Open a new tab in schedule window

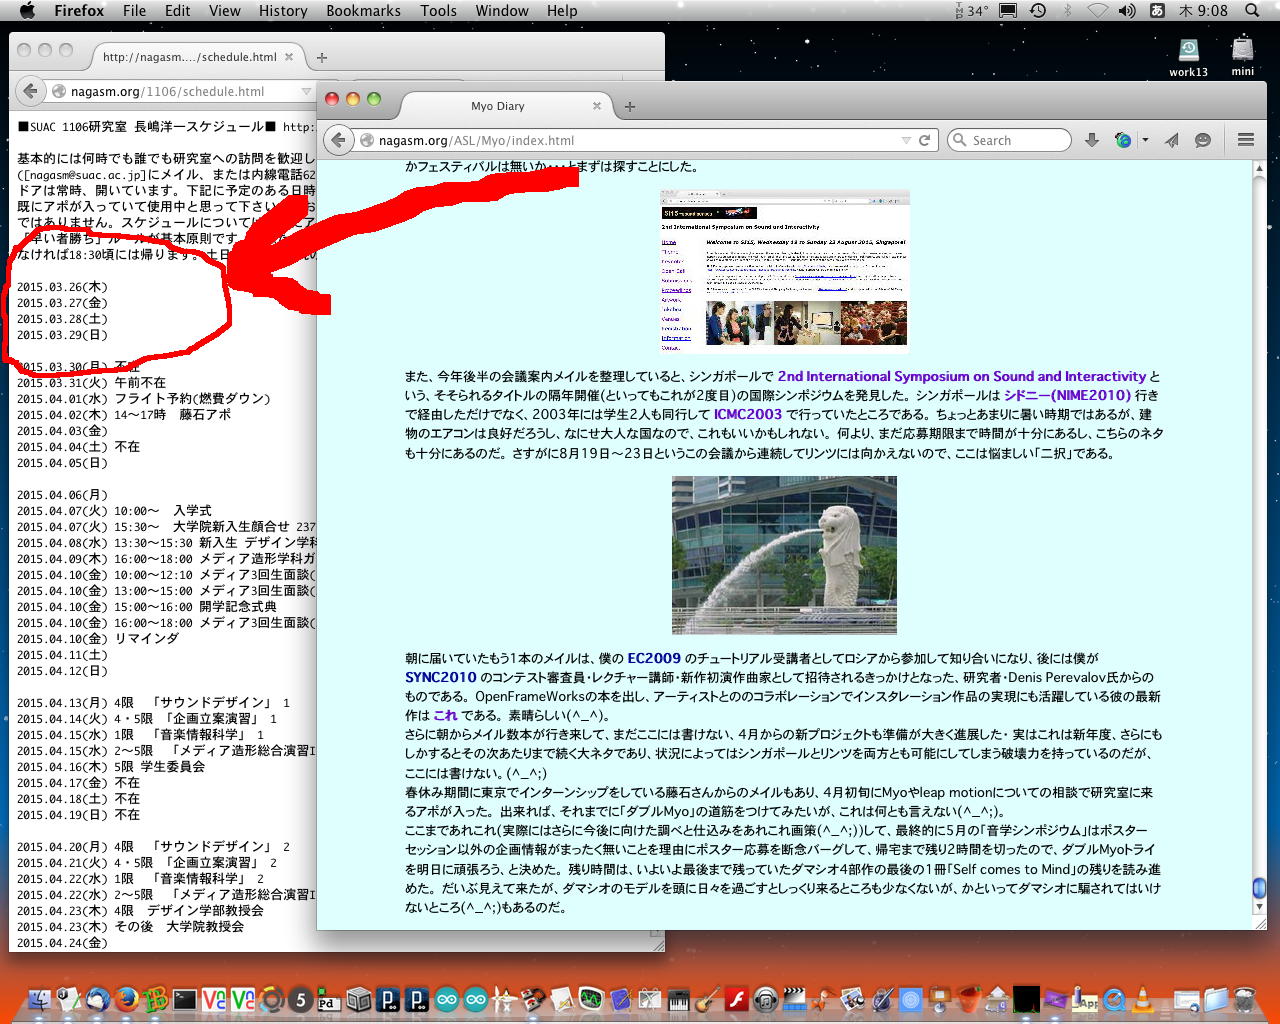click(322, 57)
